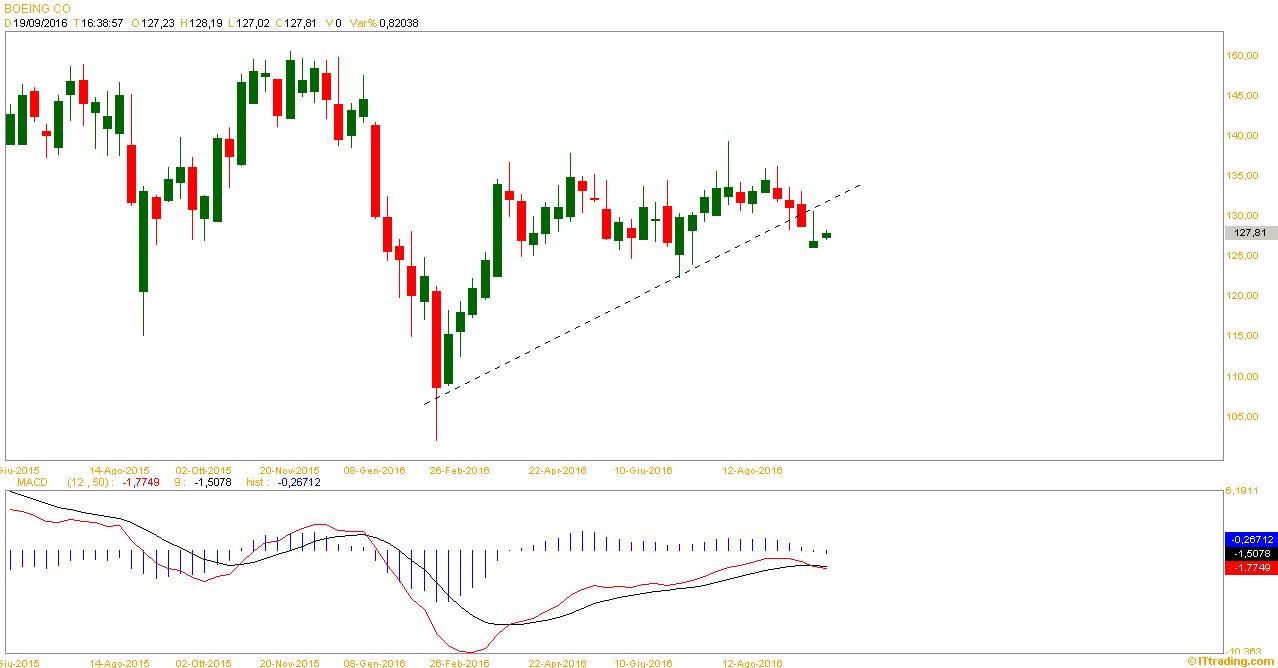
Task: Click the BOEING CO chart title
Action: [x=37, y=8]
